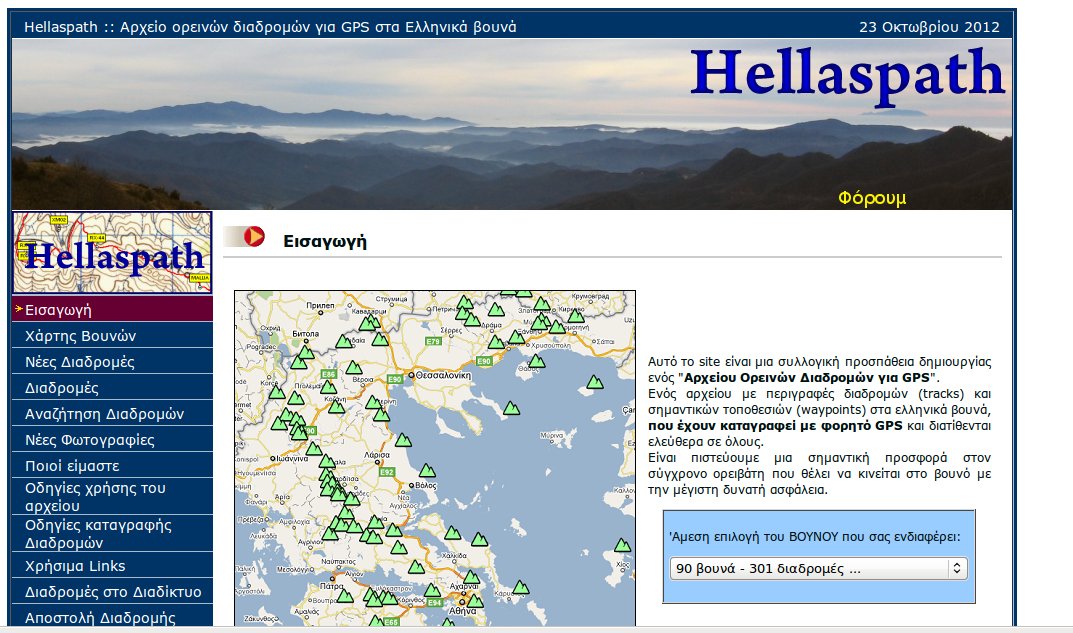Image resolution: width=1073 pixels, height=633 pixels.
Task: Open Οδηγίες καταγραφής Διαδρομών
Action: (112, 534)
